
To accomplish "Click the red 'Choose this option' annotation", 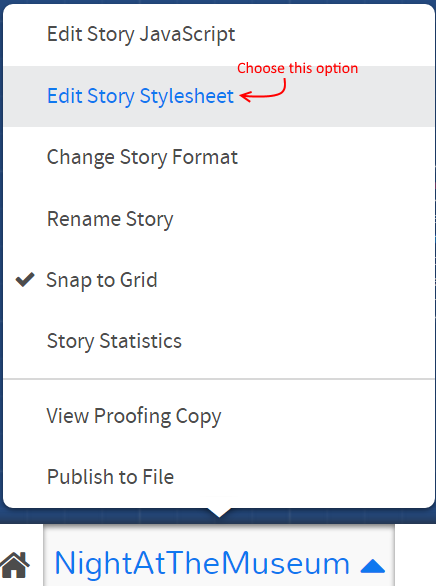I will coord(297,68).
